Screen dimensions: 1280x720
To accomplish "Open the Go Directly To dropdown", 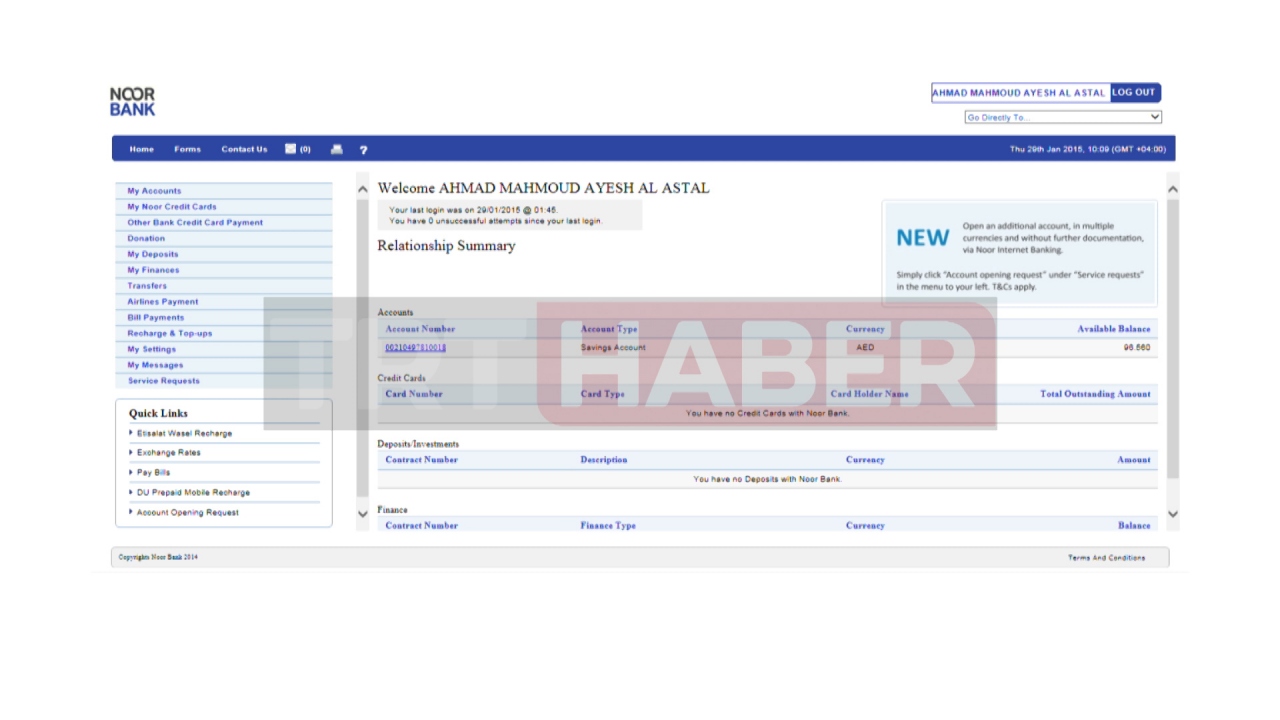I will pyautogui.click(x=1062, y=117).
